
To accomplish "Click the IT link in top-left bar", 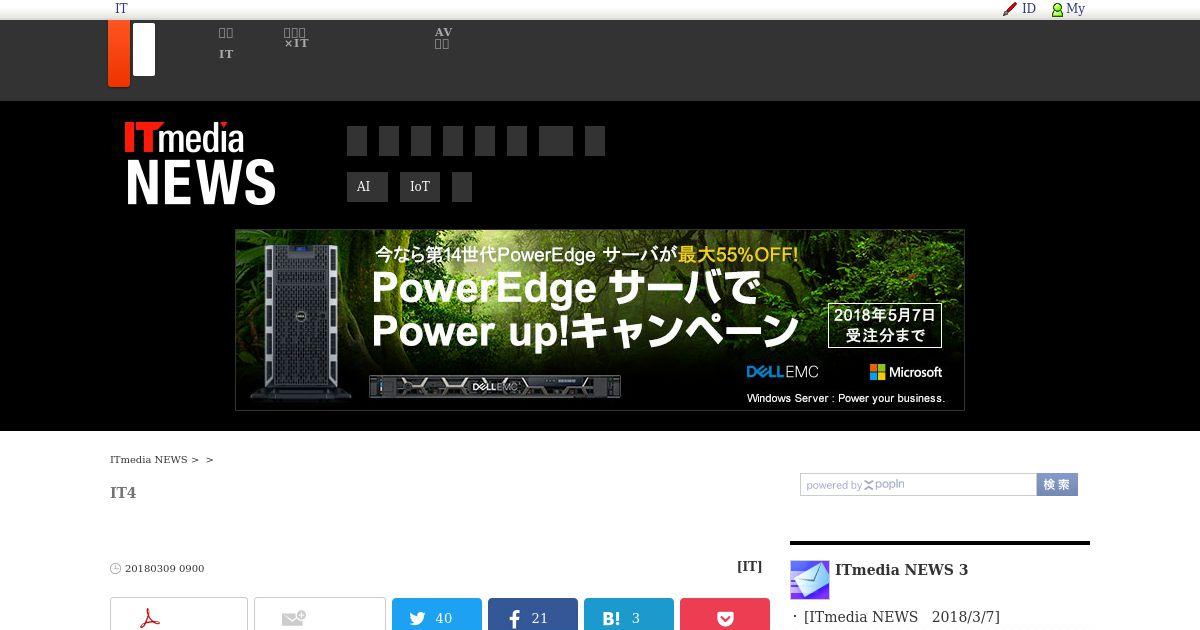I will [121, 9].
